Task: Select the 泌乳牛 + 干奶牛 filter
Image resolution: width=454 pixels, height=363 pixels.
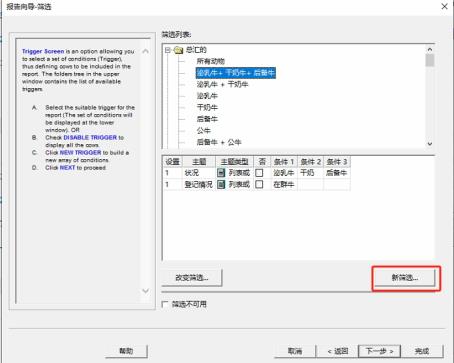Action: click(222, 84)
